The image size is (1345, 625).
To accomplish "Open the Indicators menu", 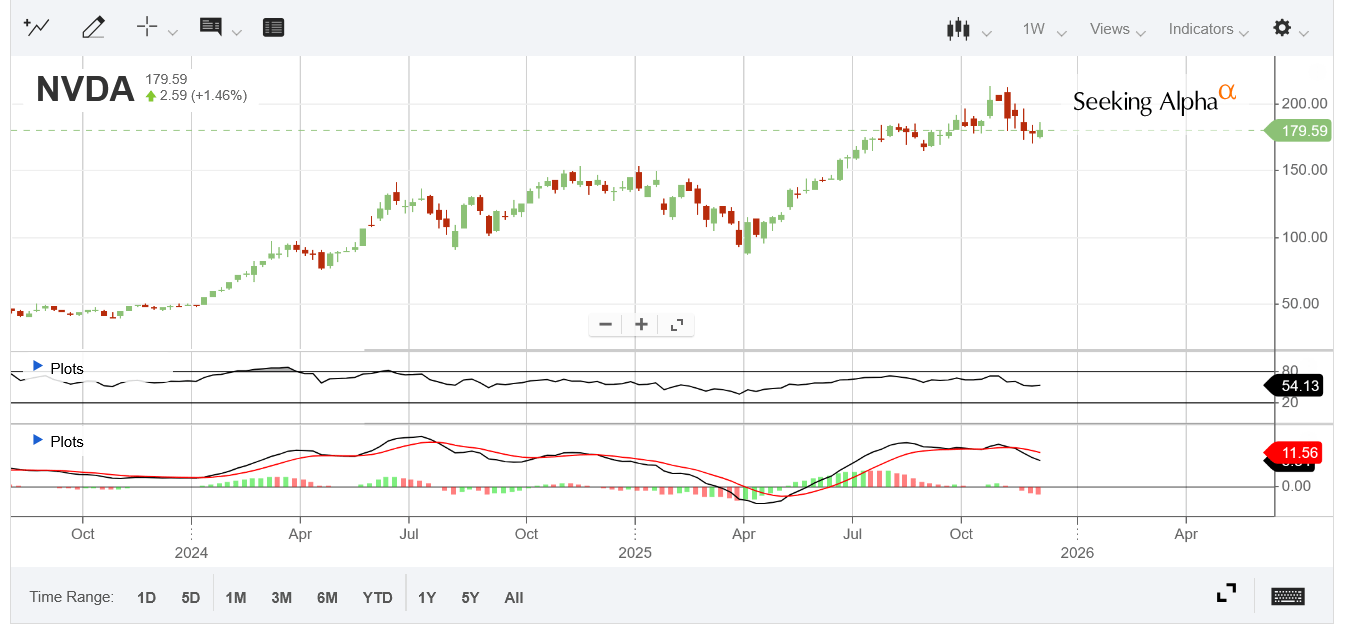I will 1208,29.
